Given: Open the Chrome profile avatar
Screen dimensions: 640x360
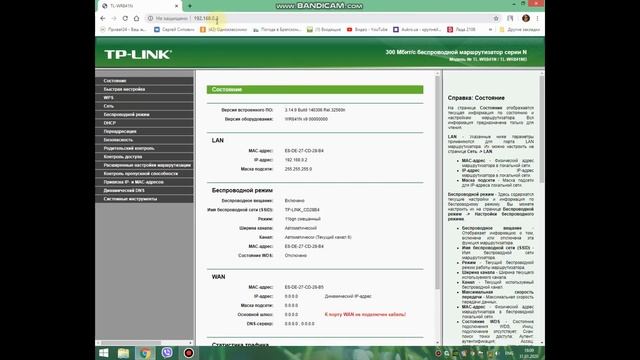Looking at the screenshot, I should point(526,18).
